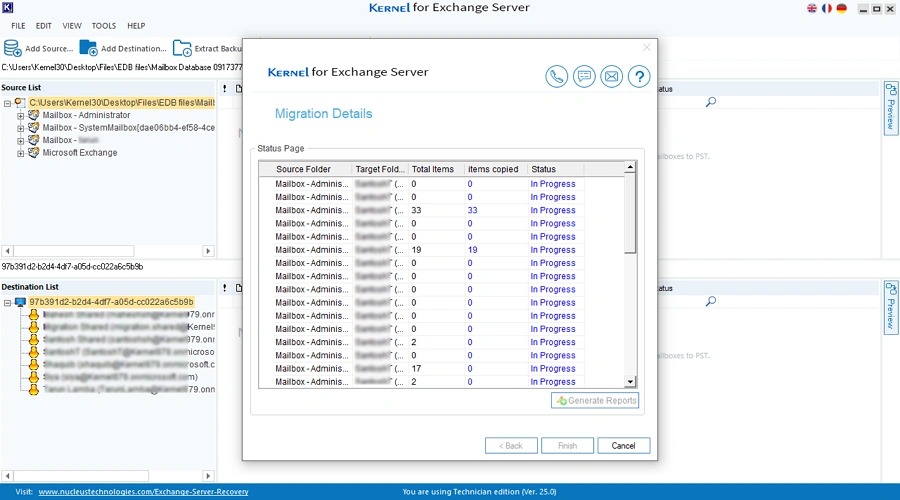The image size is (900, 500).
Task: Click the Add Source toolbar icon
Action: click(12, 48)
